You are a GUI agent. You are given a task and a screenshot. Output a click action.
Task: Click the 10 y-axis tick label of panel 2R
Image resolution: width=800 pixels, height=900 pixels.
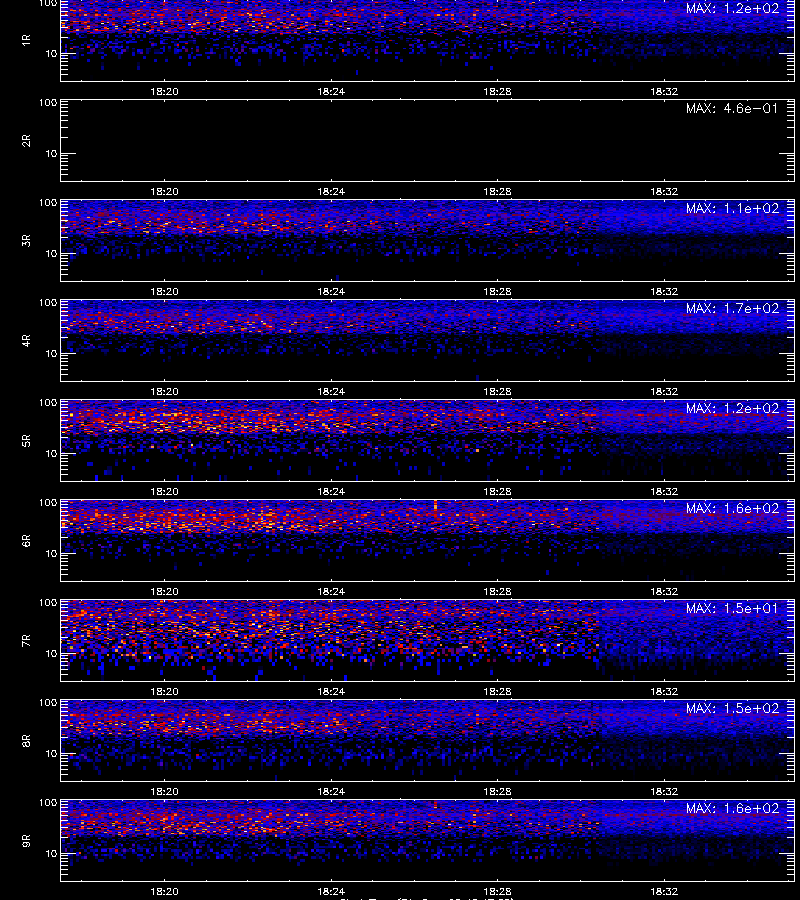[x=51, y=153]
